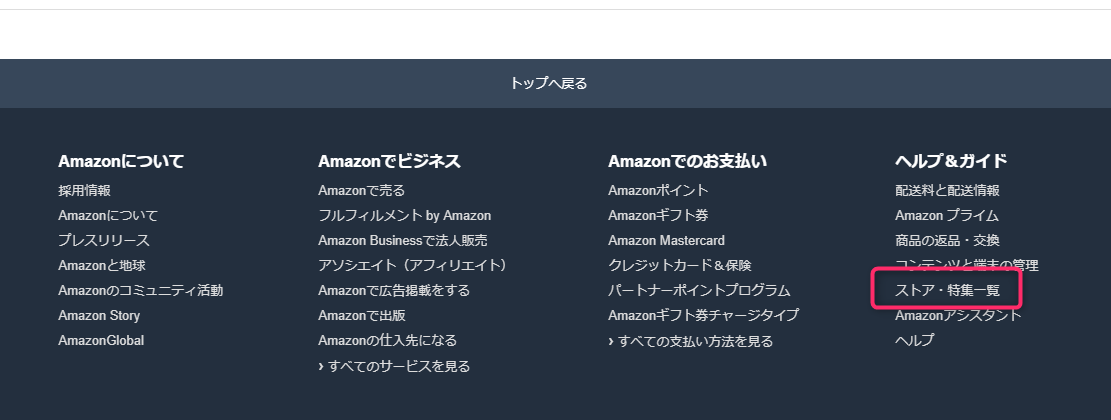Click the Amazon Mastercard link
This screenshot has width=1111, height=420.
(x=666, y=240)
